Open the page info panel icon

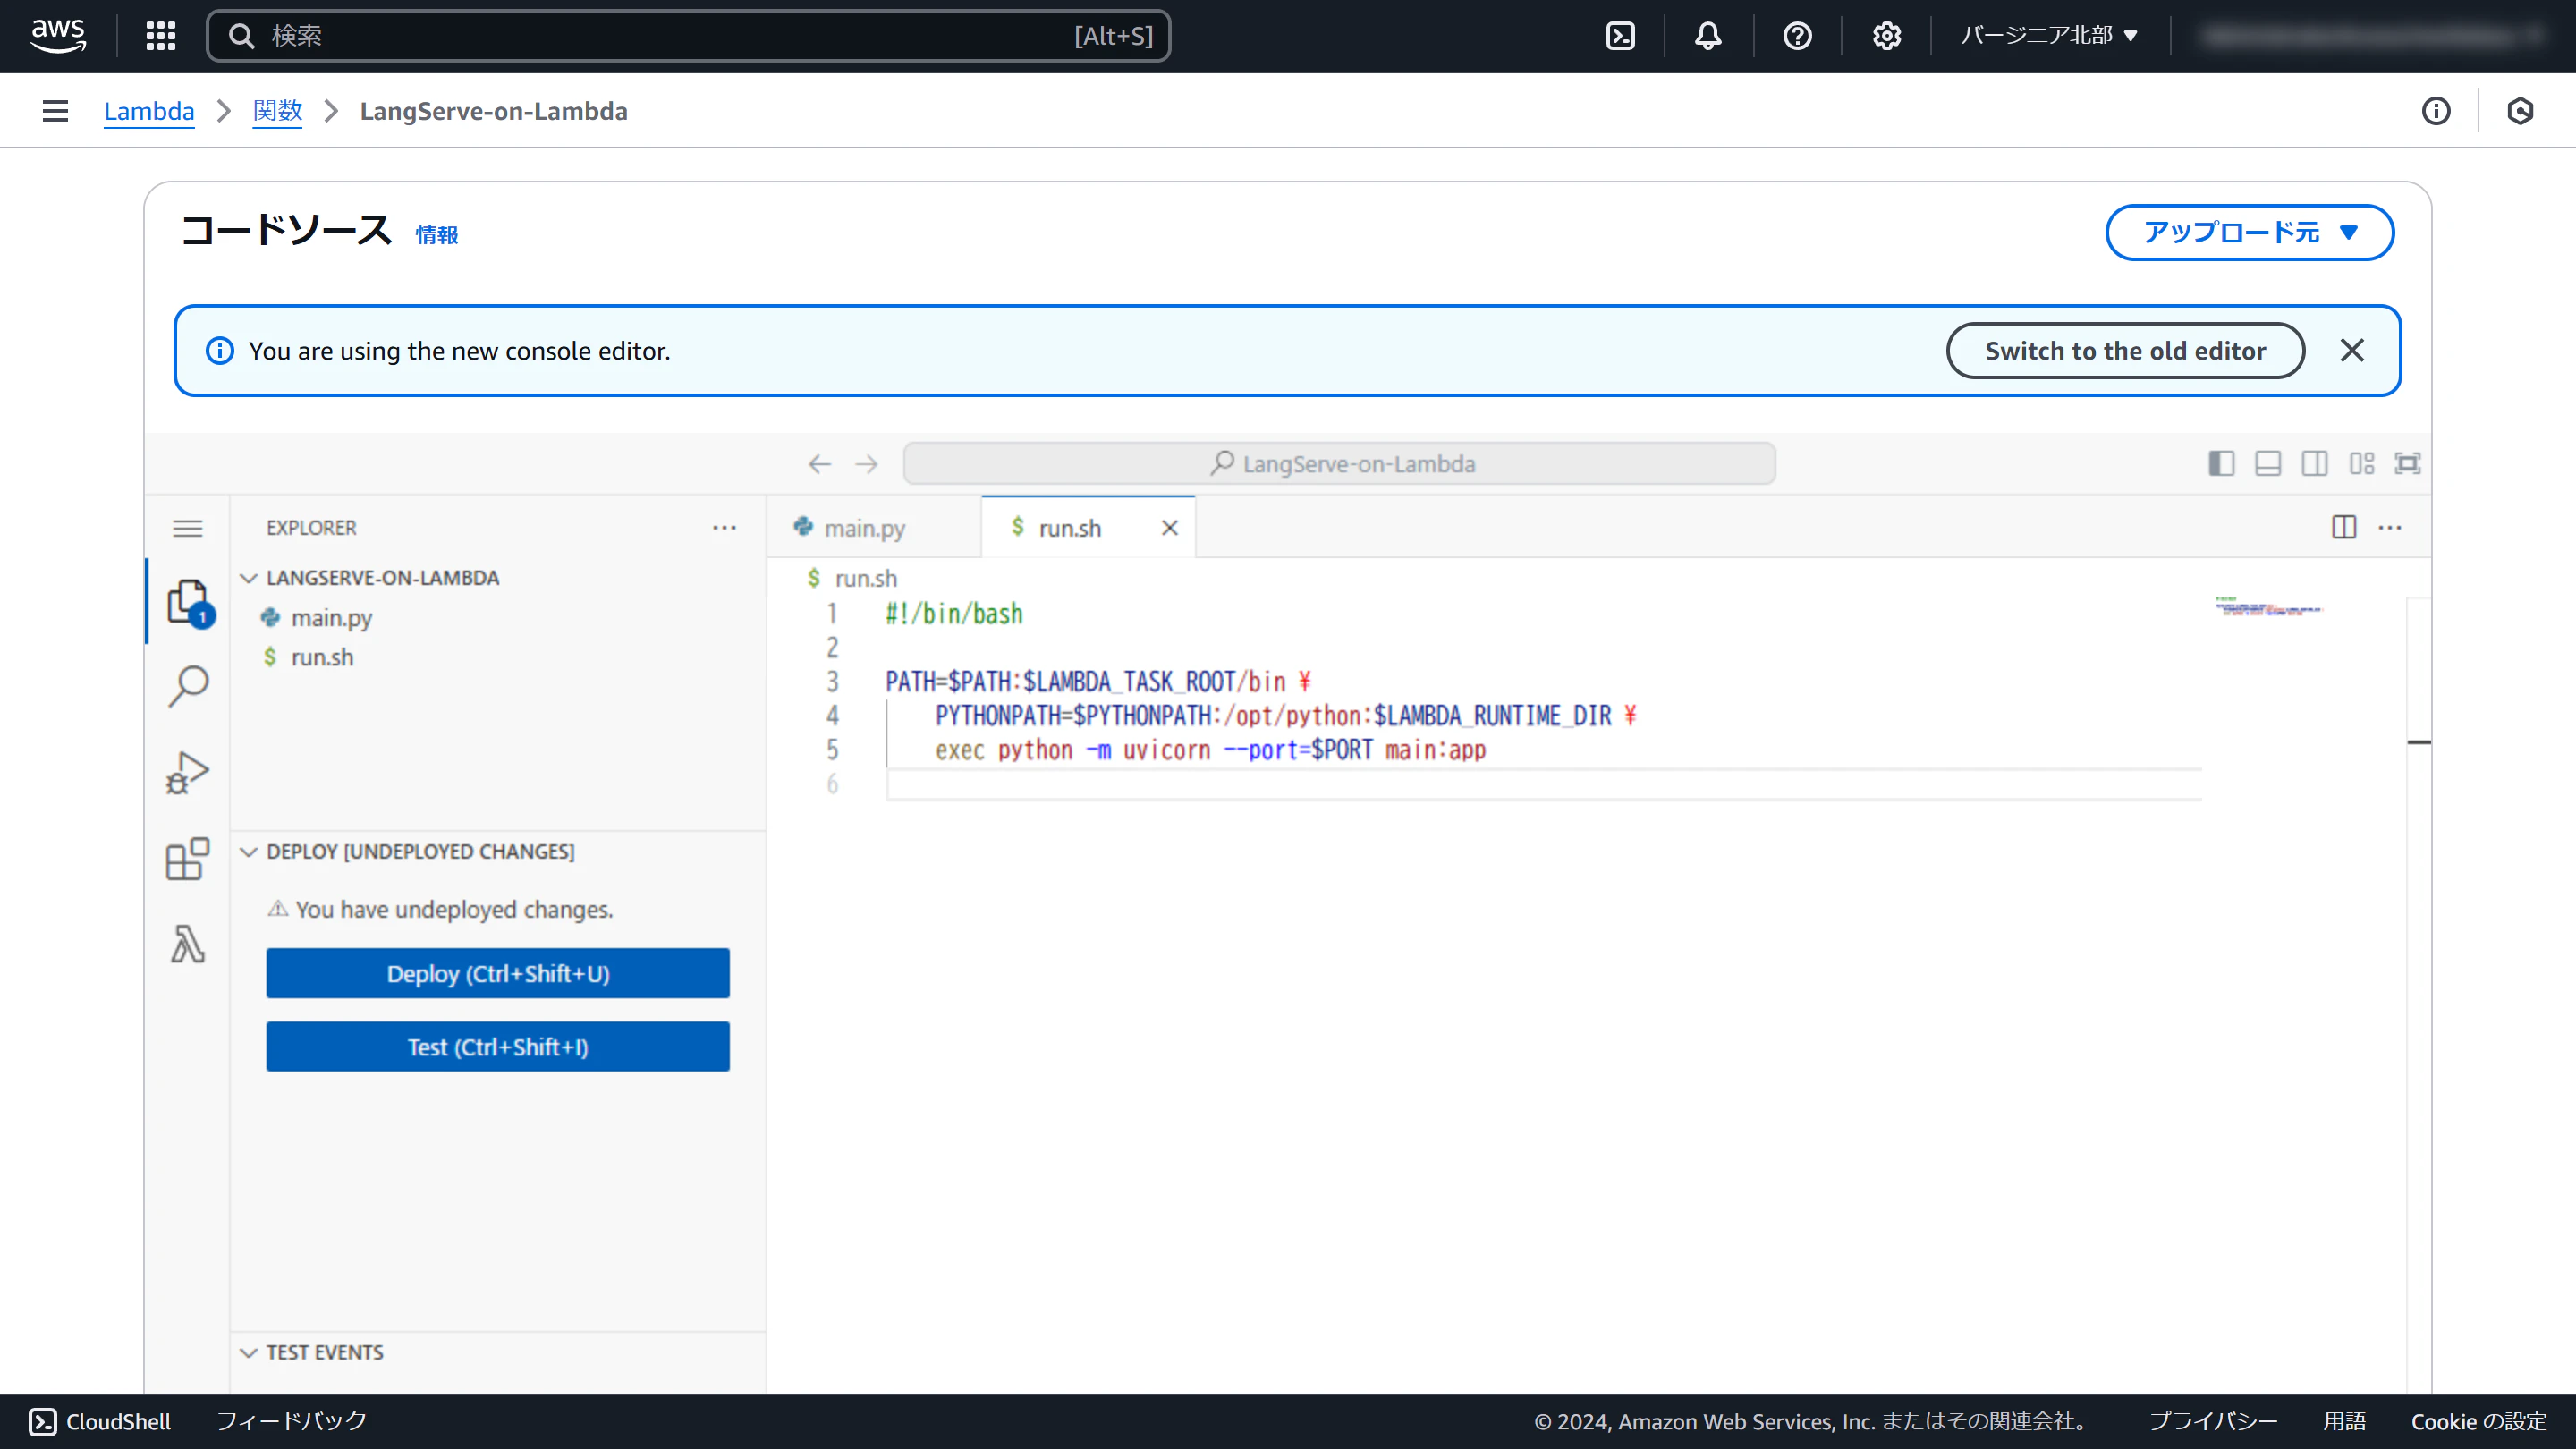tap(2436, 111)
